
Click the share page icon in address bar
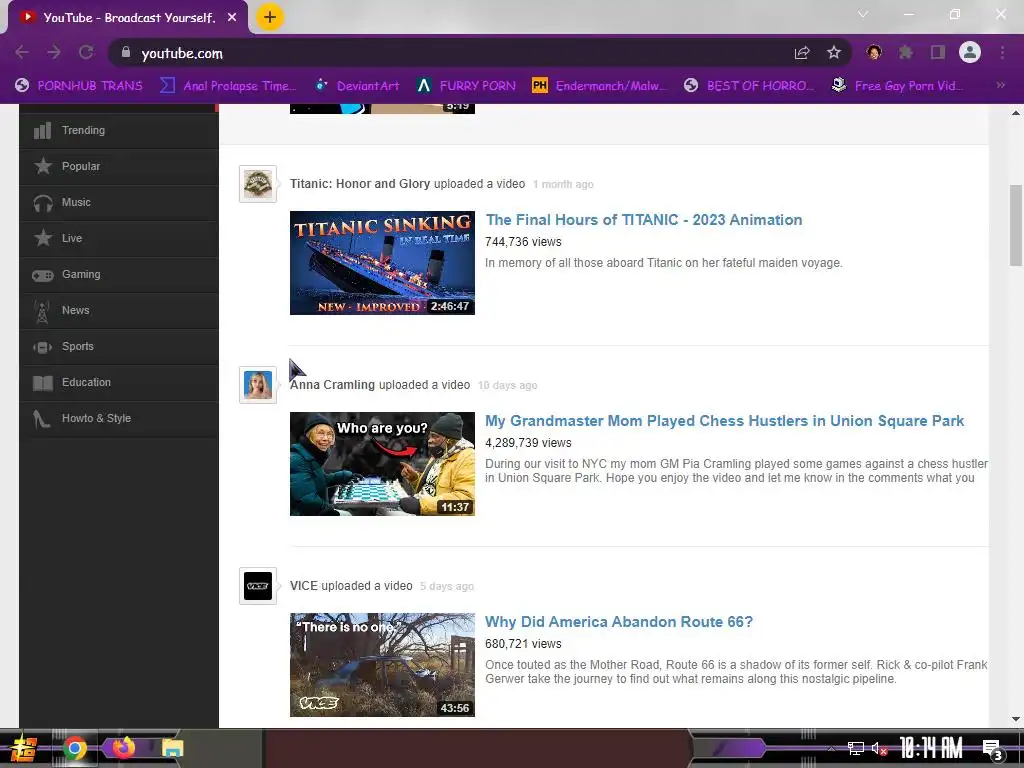tap(802, 53)
